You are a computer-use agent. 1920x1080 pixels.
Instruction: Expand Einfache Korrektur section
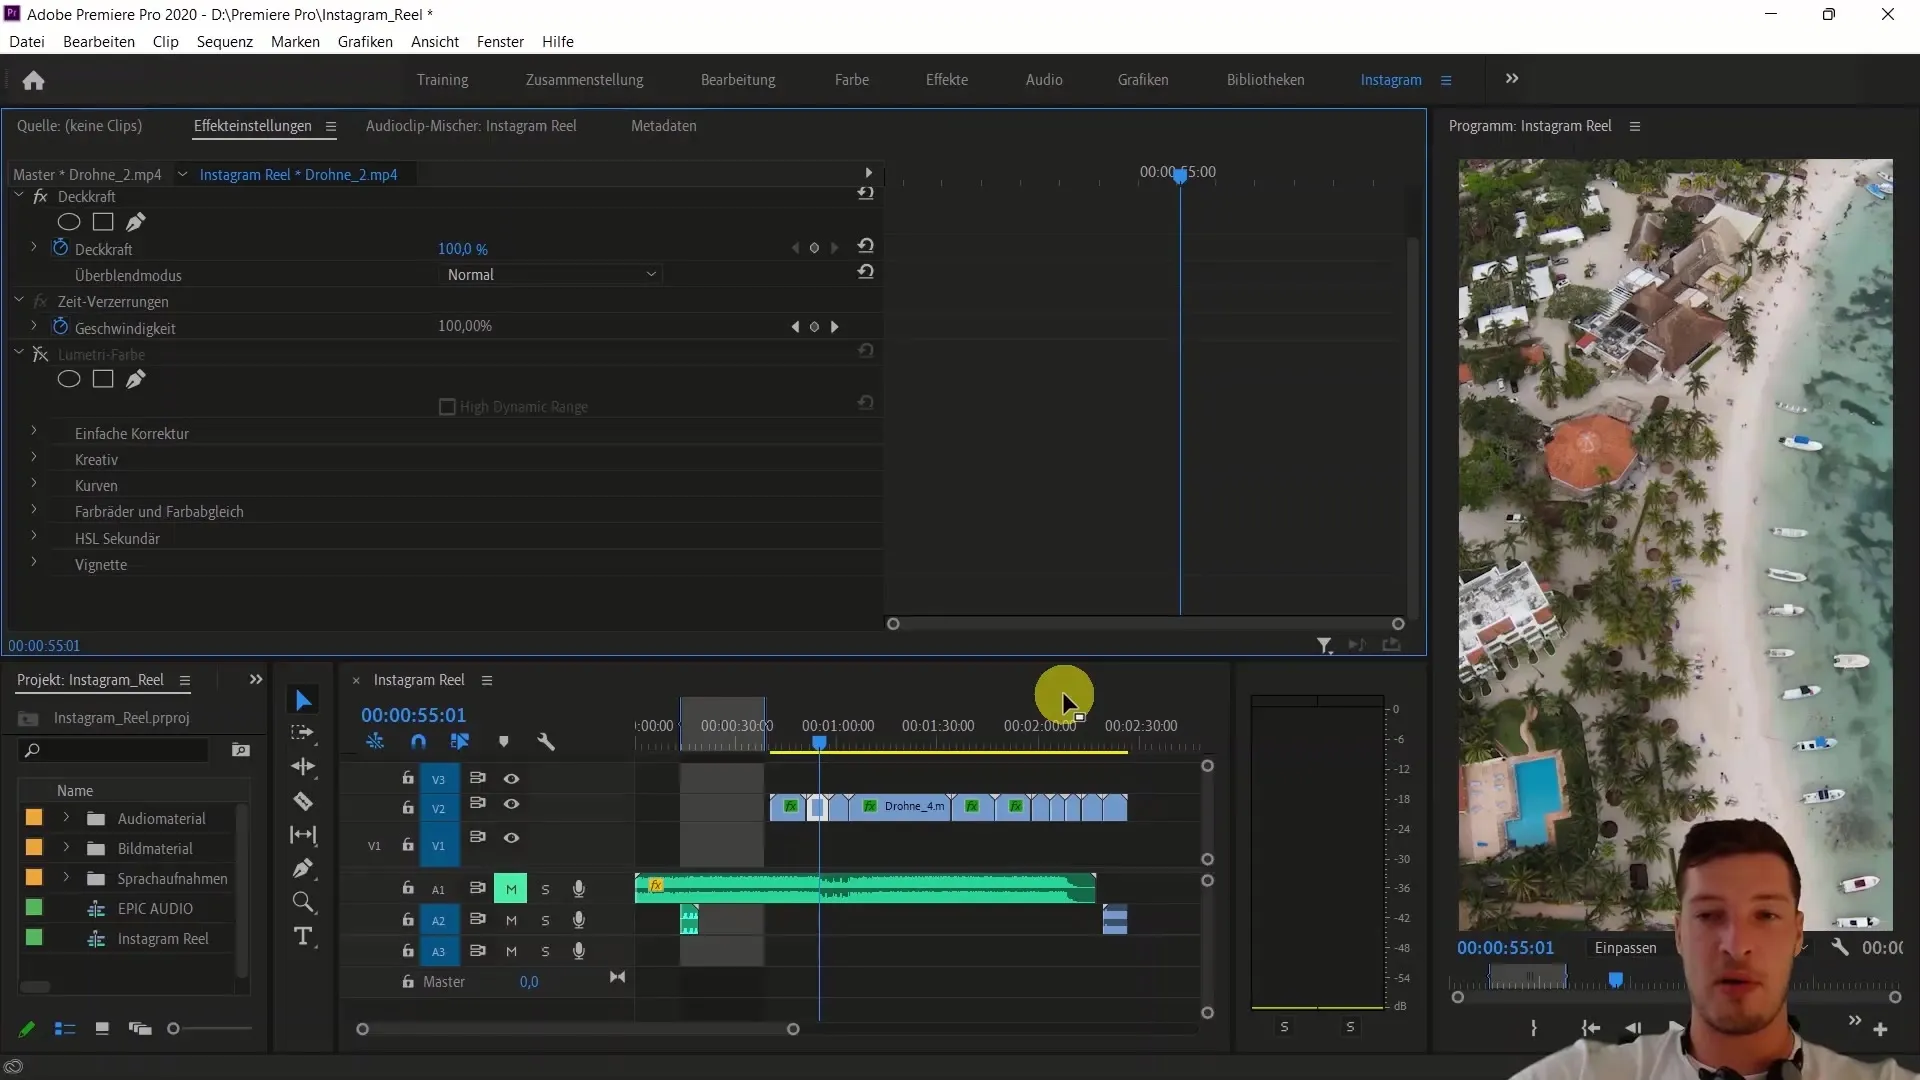pos(34,432)
